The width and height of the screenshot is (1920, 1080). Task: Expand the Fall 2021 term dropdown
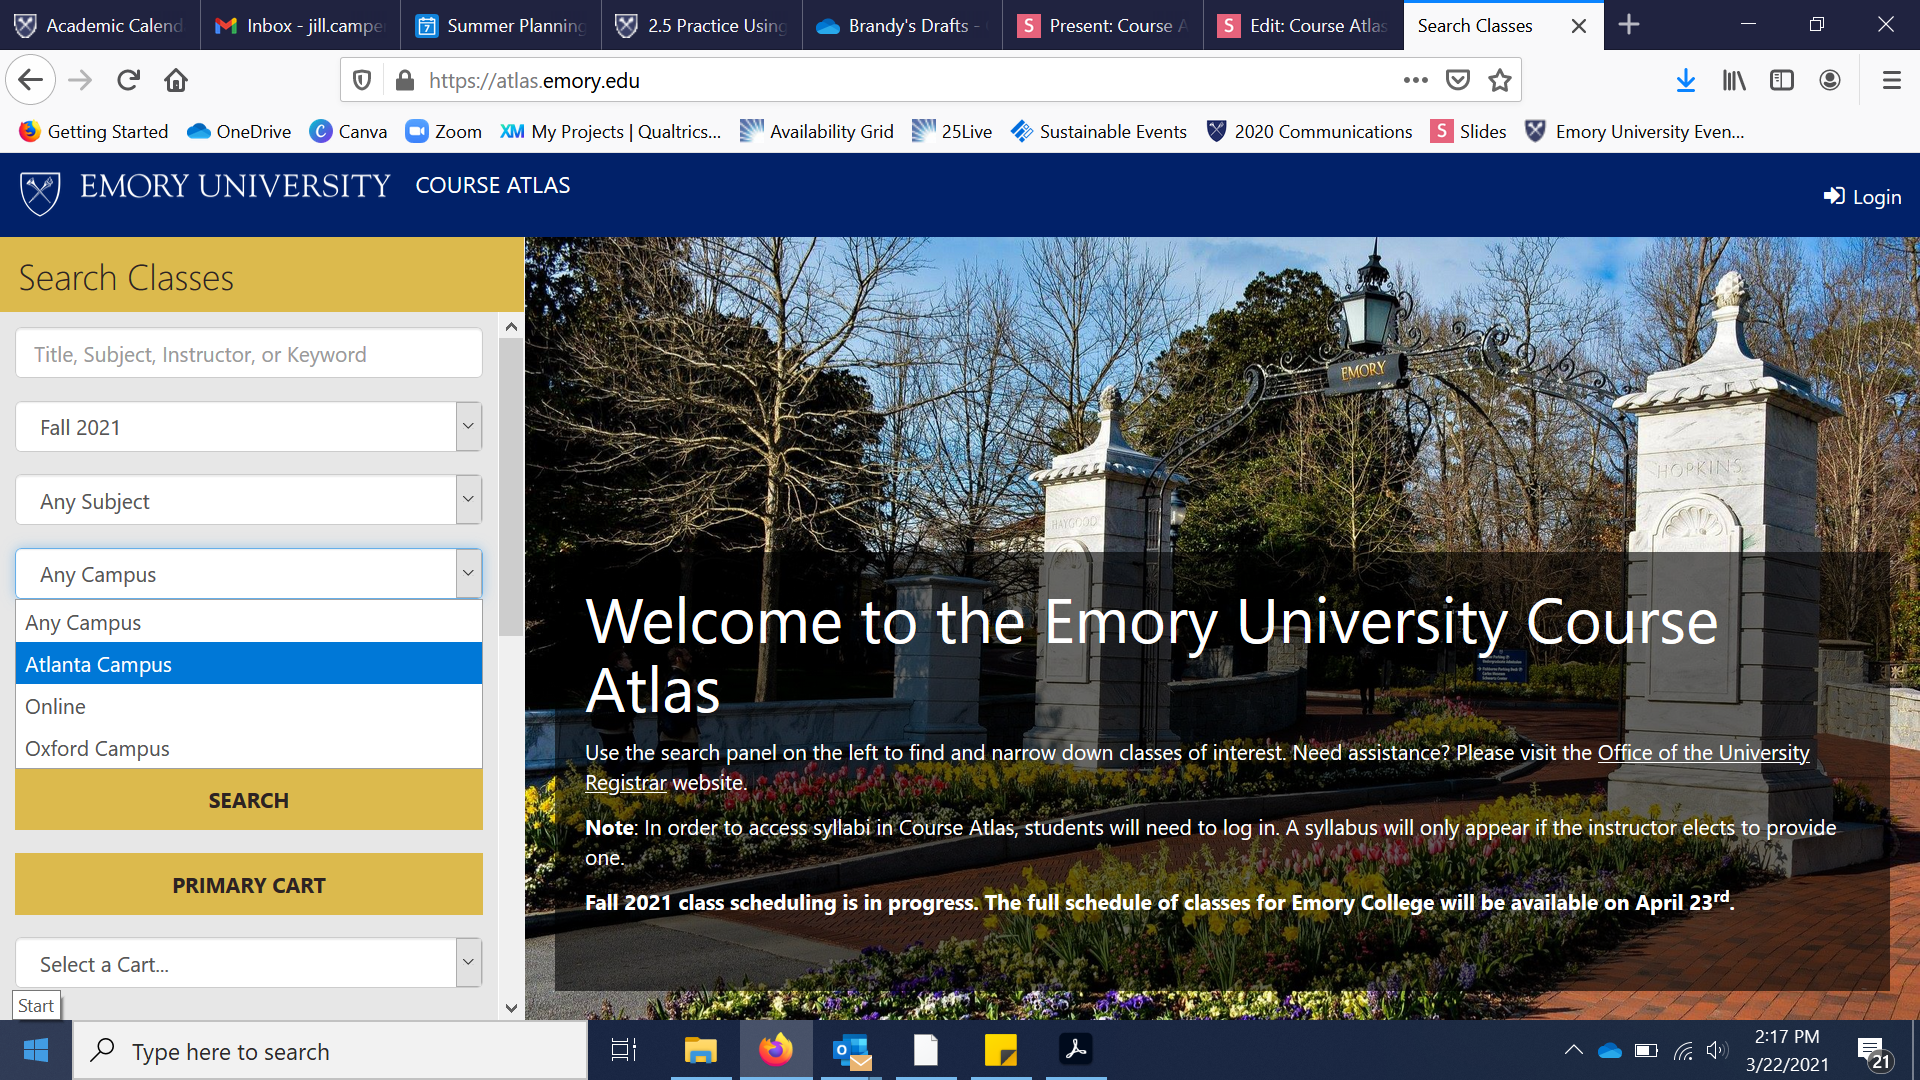pyautogui.click(x=248, y=427)
